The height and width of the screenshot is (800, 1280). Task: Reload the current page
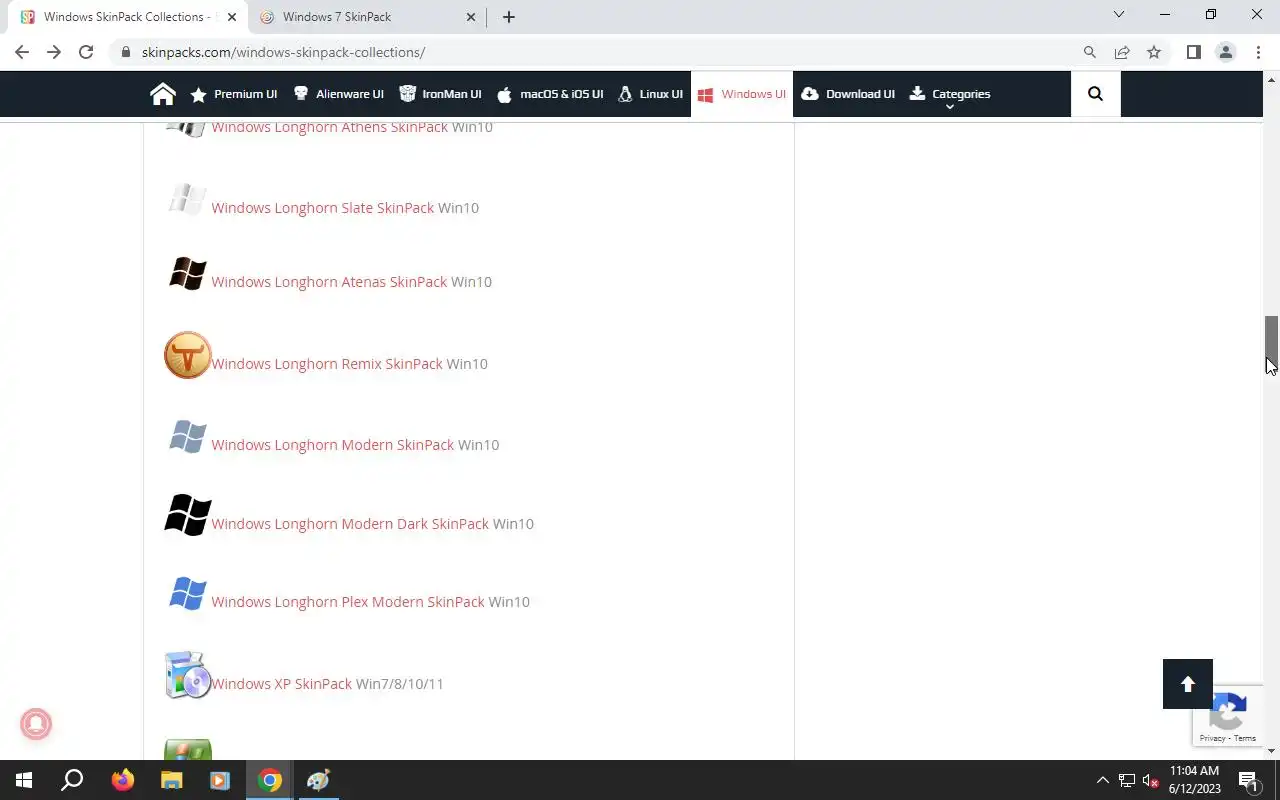click(86, 52)
